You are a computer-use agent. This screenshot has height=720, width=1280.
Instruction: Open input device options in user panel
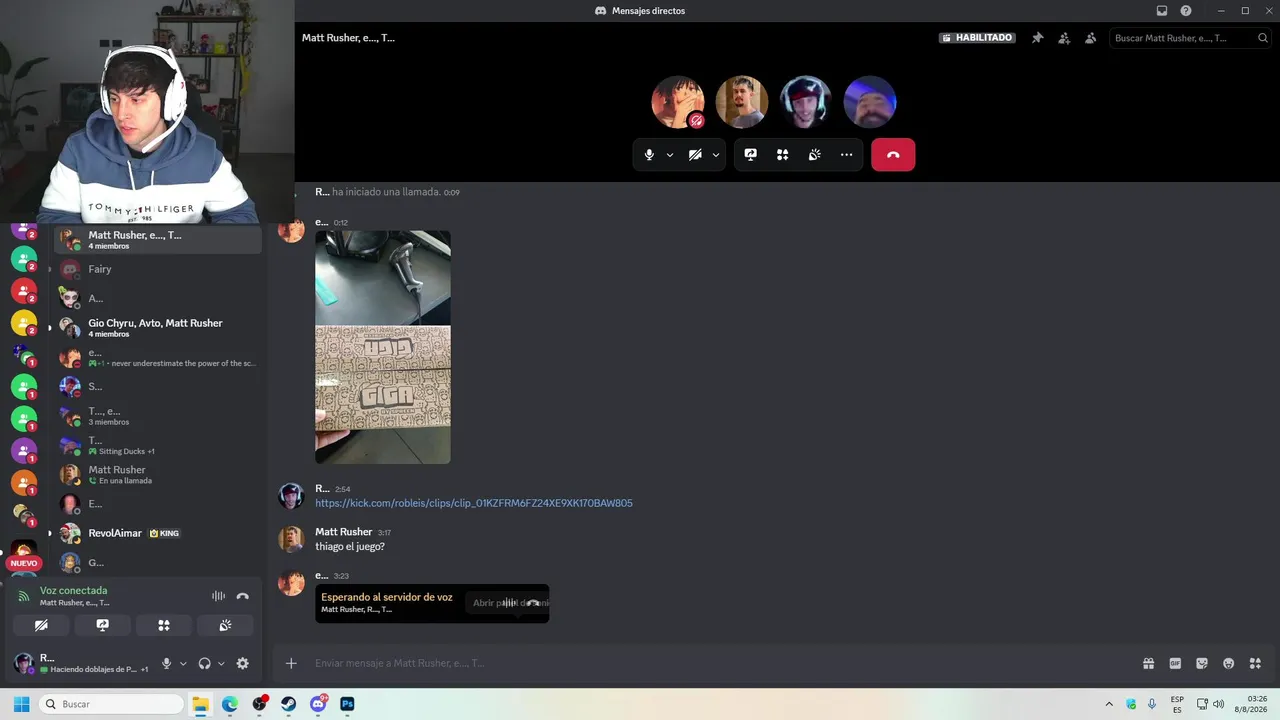click(183, 663)
